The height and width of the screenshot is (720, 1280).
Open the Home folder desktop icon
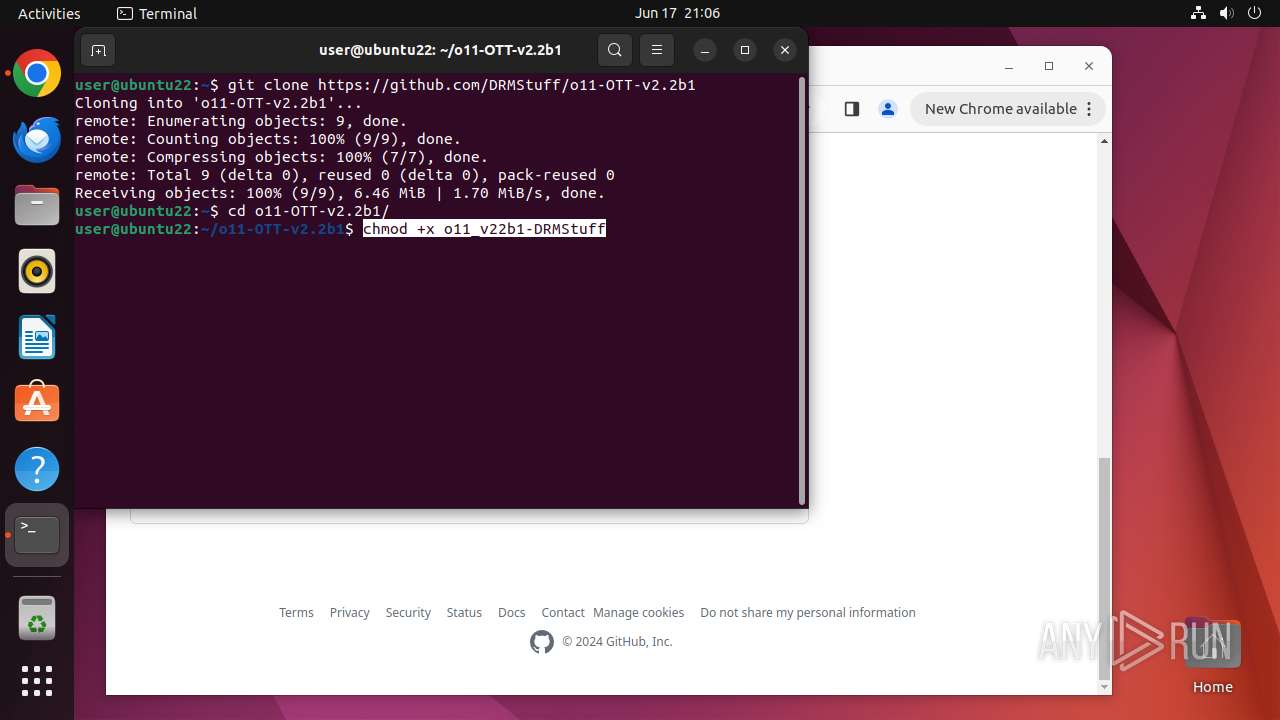(1212, 657)
